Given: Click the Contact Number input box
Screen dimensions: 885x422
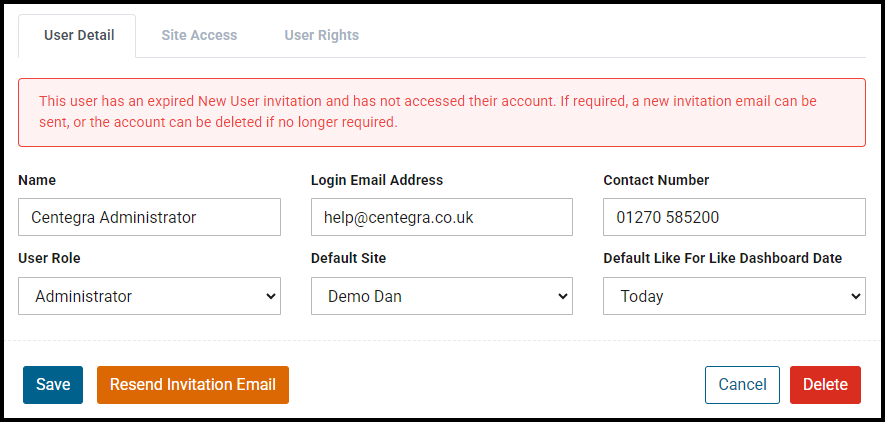Looking at the screenshot, I should (x=734, y=217).
